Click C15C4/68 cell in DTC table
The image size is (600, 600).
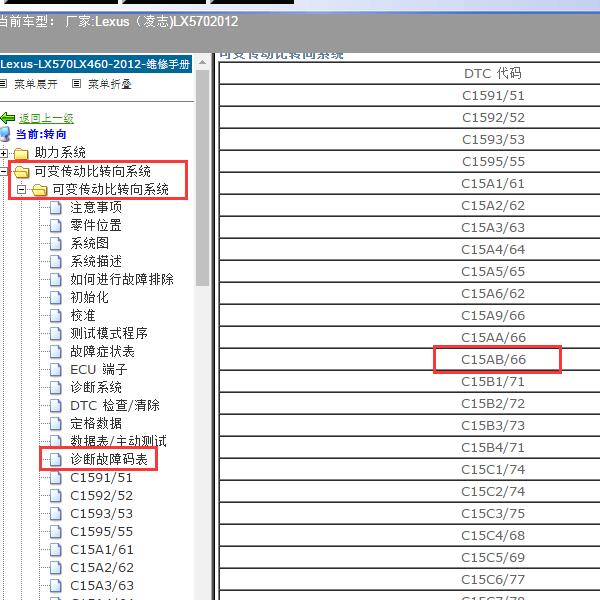pos(493,535)
